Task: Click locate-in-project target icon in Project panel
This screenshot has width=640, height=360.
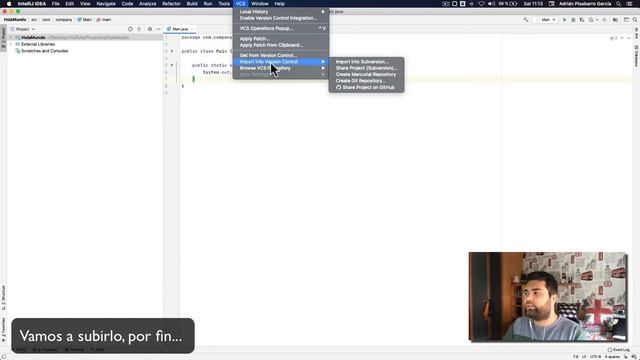Action: pos(130,29)
